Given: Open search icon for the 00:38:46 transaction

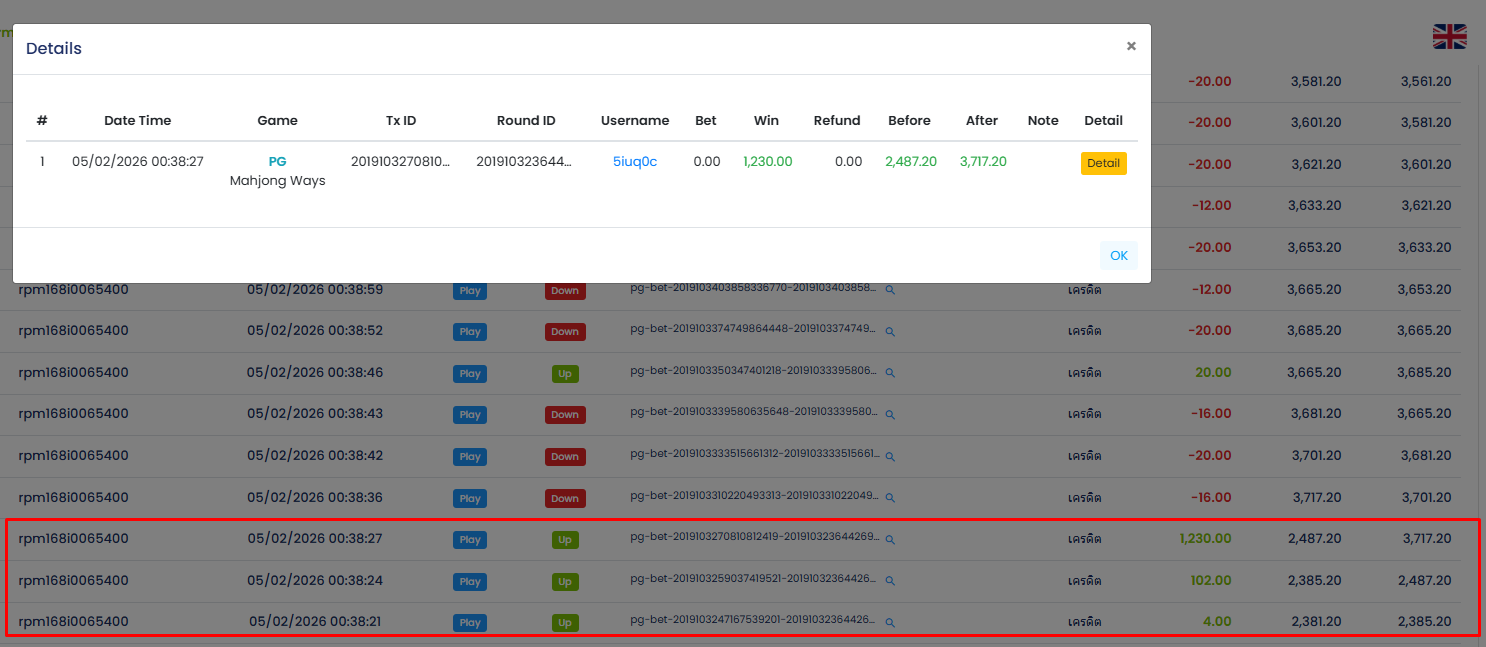Looking at the screenshot, I should tap(889, 373).
